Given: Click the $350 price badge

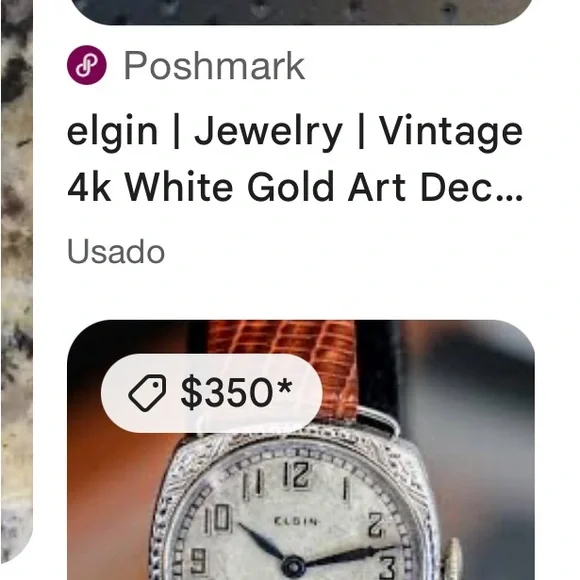Looking at the screenshot, I should tap(212, 393).
